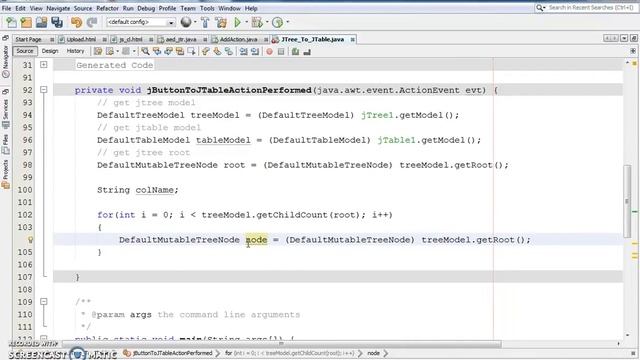Collapse the method fold at line 92
Image resolution: width=640 pixels, height=360 pixels.
pyautogui.click(x=44, y=90)
